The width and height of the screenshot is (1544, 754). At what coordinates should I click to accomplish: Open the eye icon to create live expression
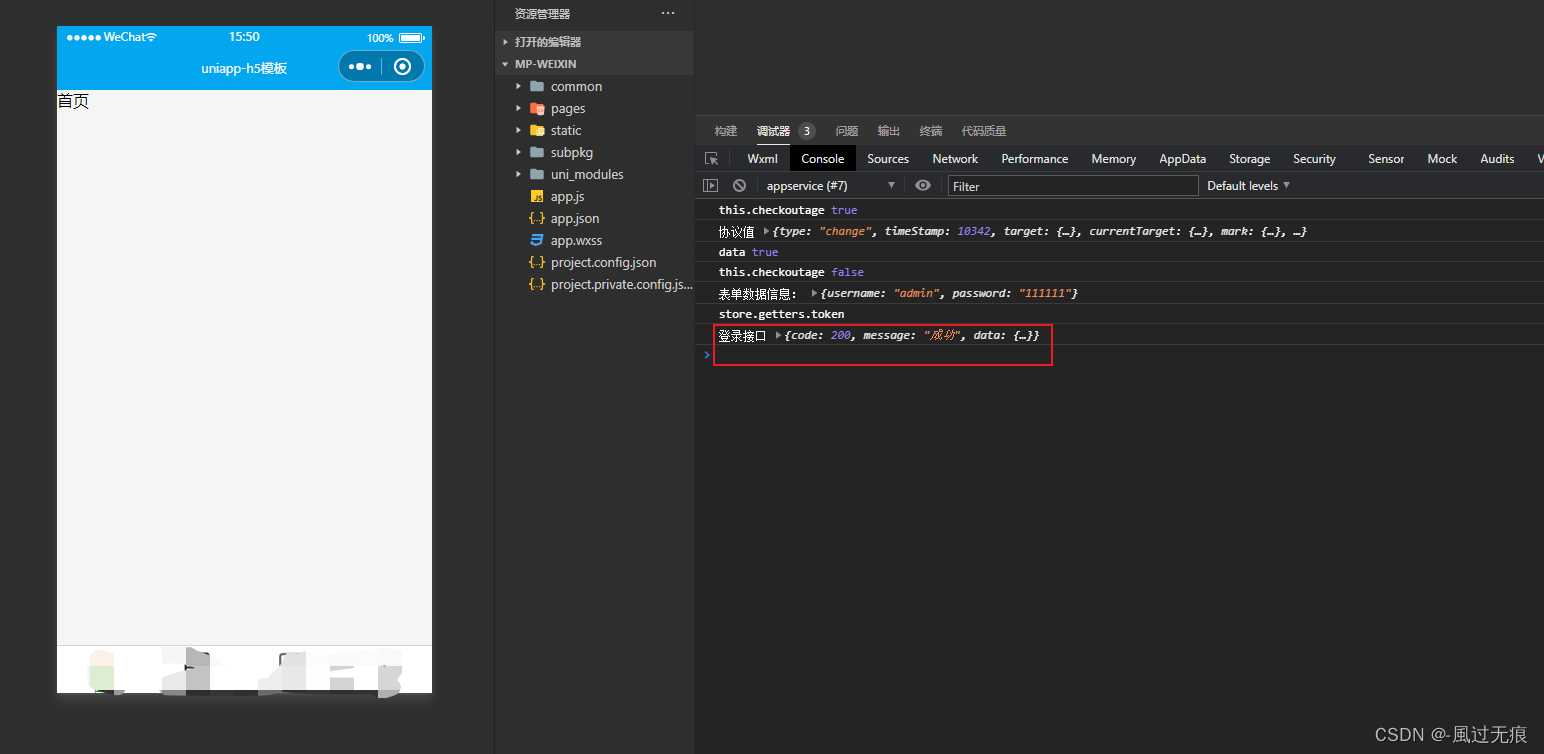click(922, 185)
